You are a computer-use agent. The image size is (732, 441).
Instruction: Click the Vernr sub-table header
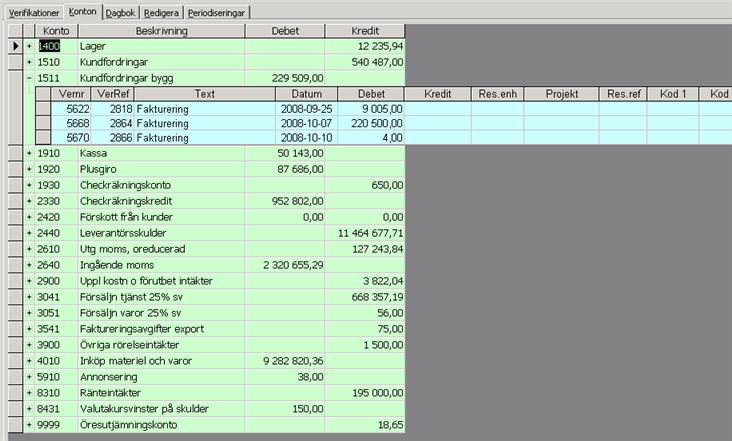pos(71,94)
